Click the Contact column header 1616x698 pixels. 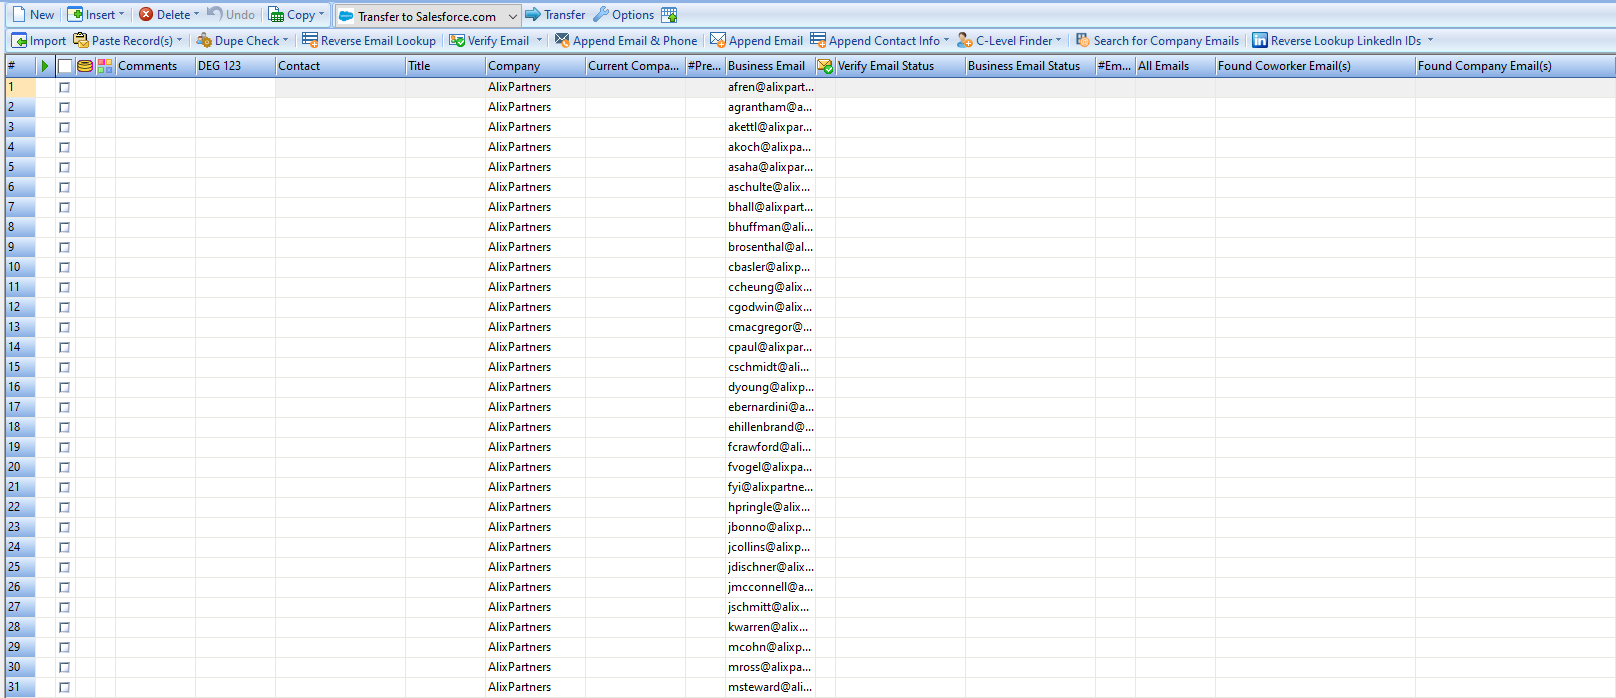pos(340,66)
